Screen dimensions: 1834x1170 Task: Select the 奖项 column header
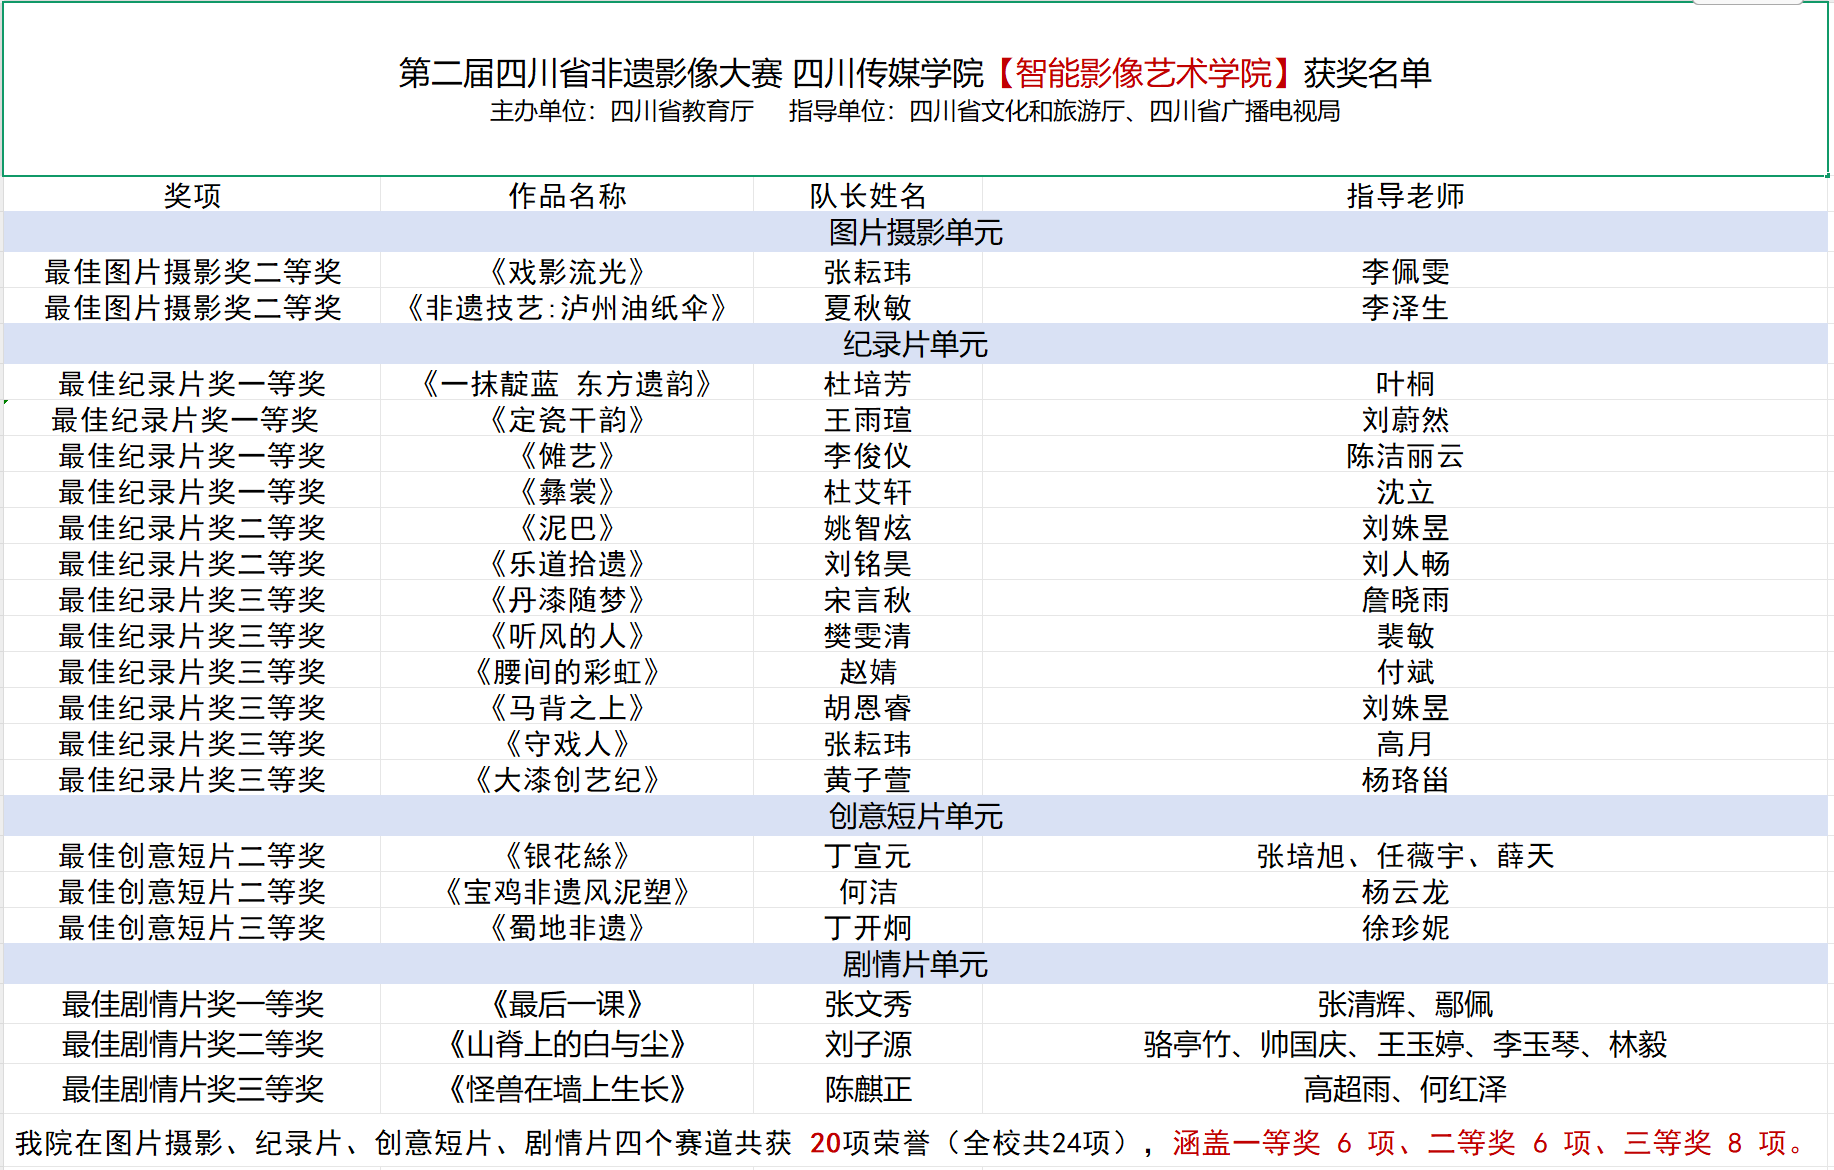(192, 195)
